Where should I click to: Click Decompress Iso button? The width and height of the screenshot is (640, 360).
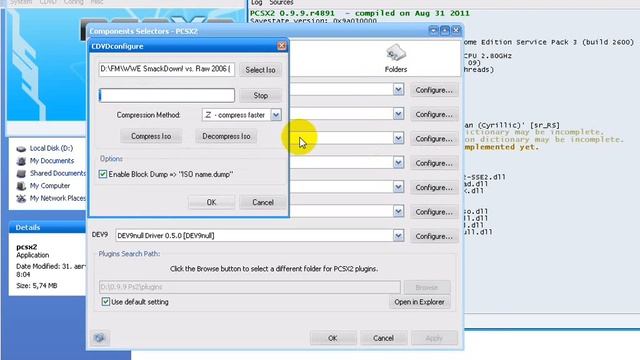[226, 136]
